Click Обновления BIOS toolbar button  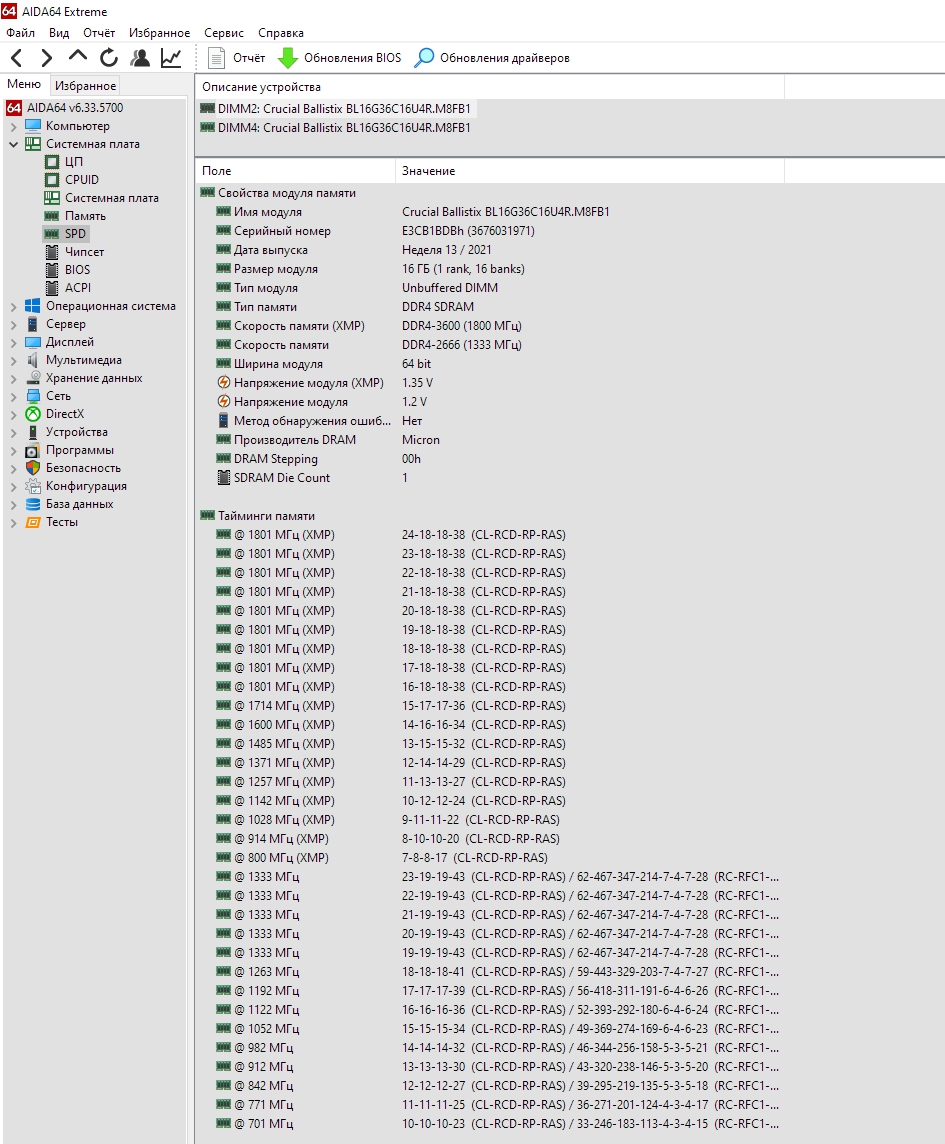tap(340, 58)
